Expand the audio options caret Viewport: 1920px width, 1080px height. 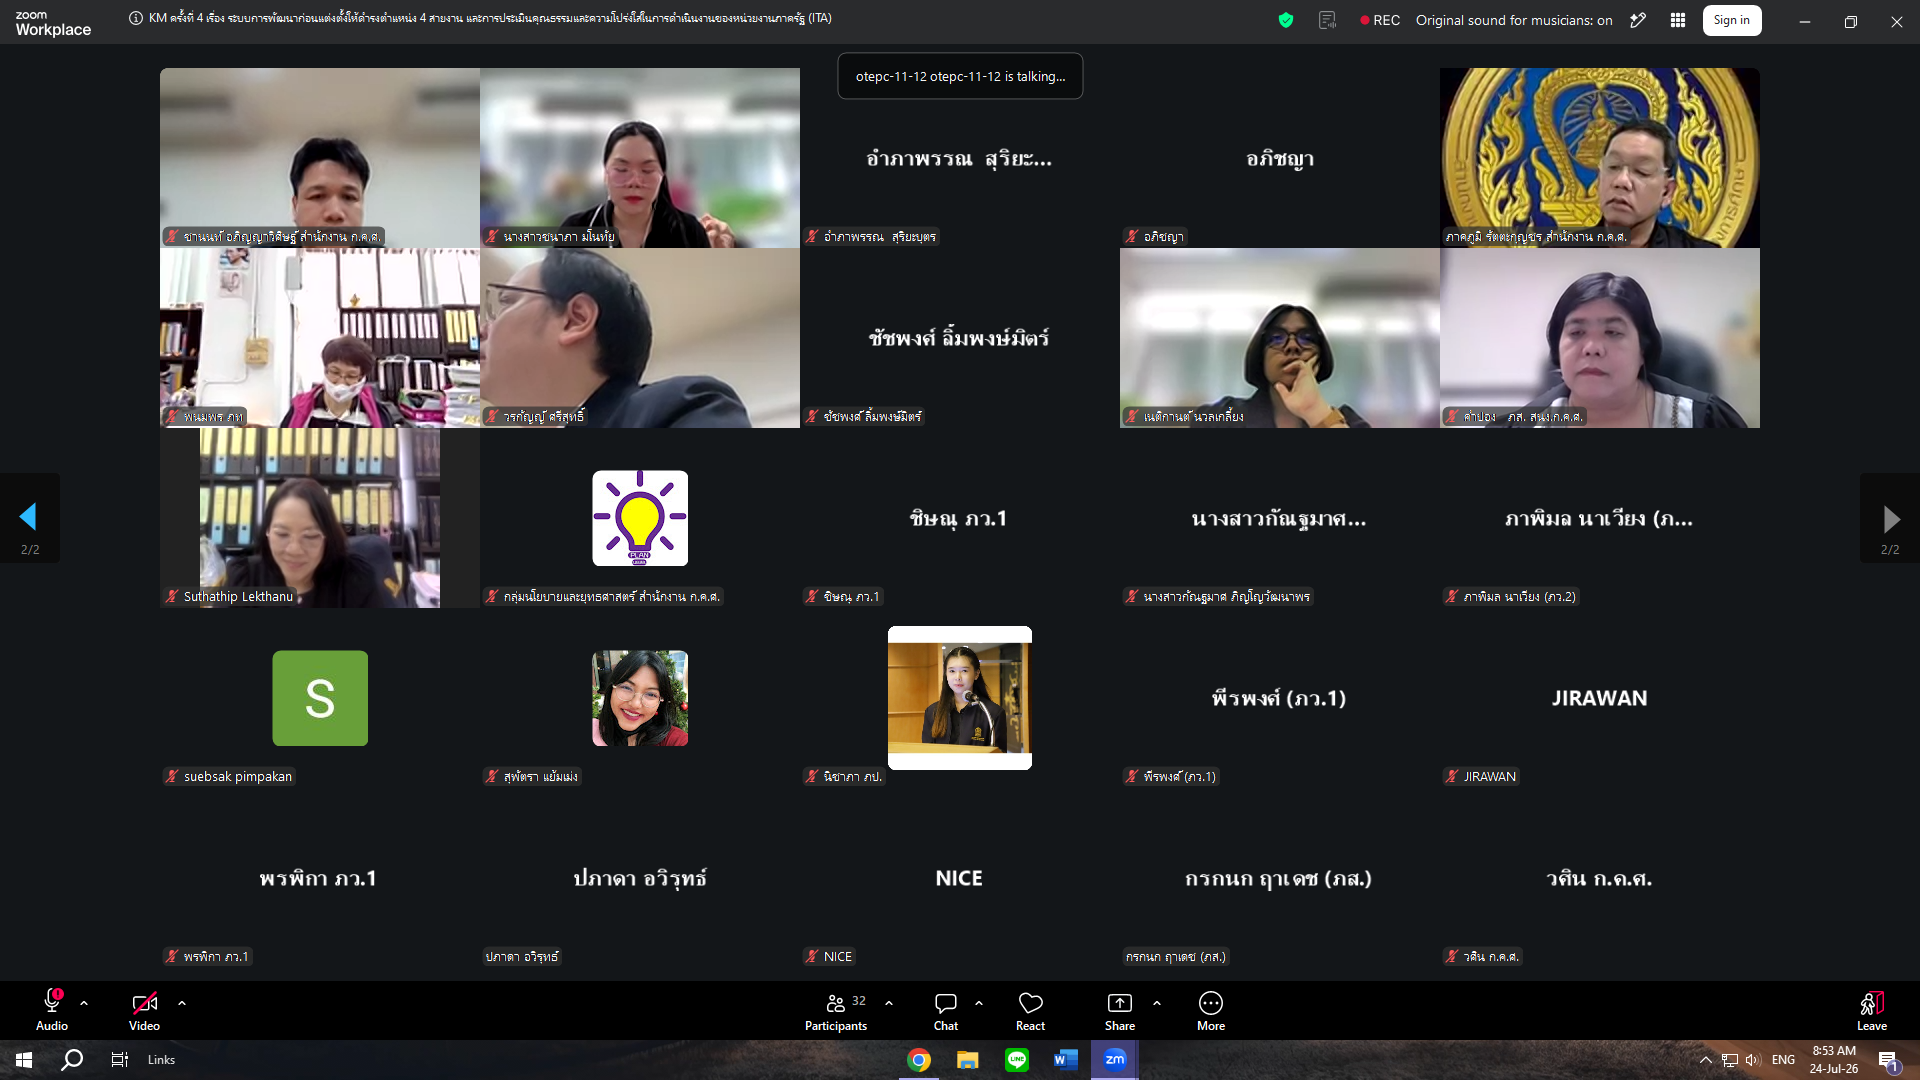click(84, 1003)
